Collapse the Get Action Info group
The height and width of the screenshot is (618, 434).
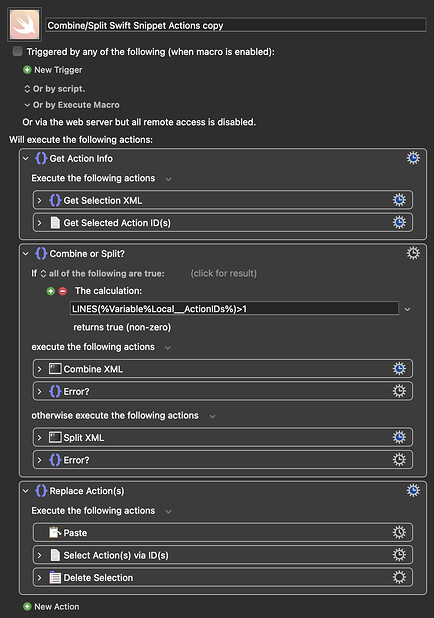pyautogui.click(x=26, y=158)
